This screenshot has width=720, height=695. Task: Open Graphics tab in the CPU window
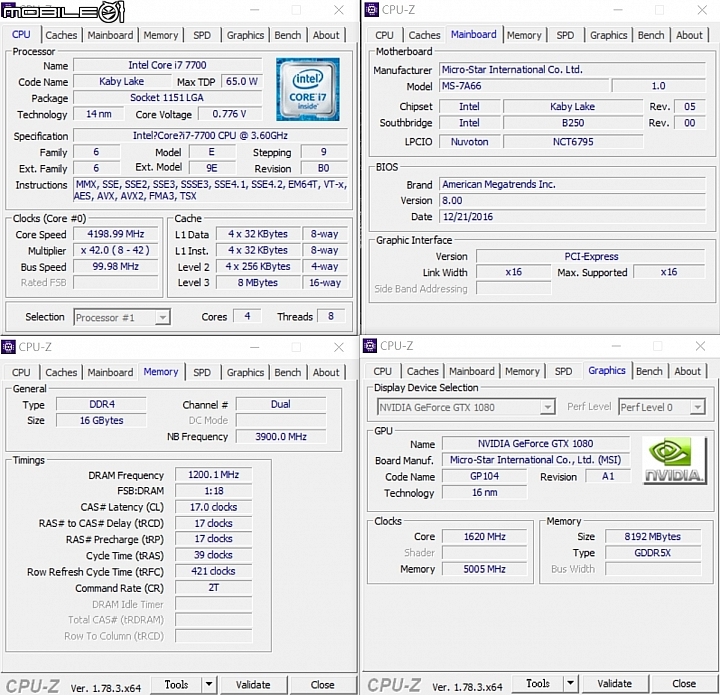tap(245, 35)
